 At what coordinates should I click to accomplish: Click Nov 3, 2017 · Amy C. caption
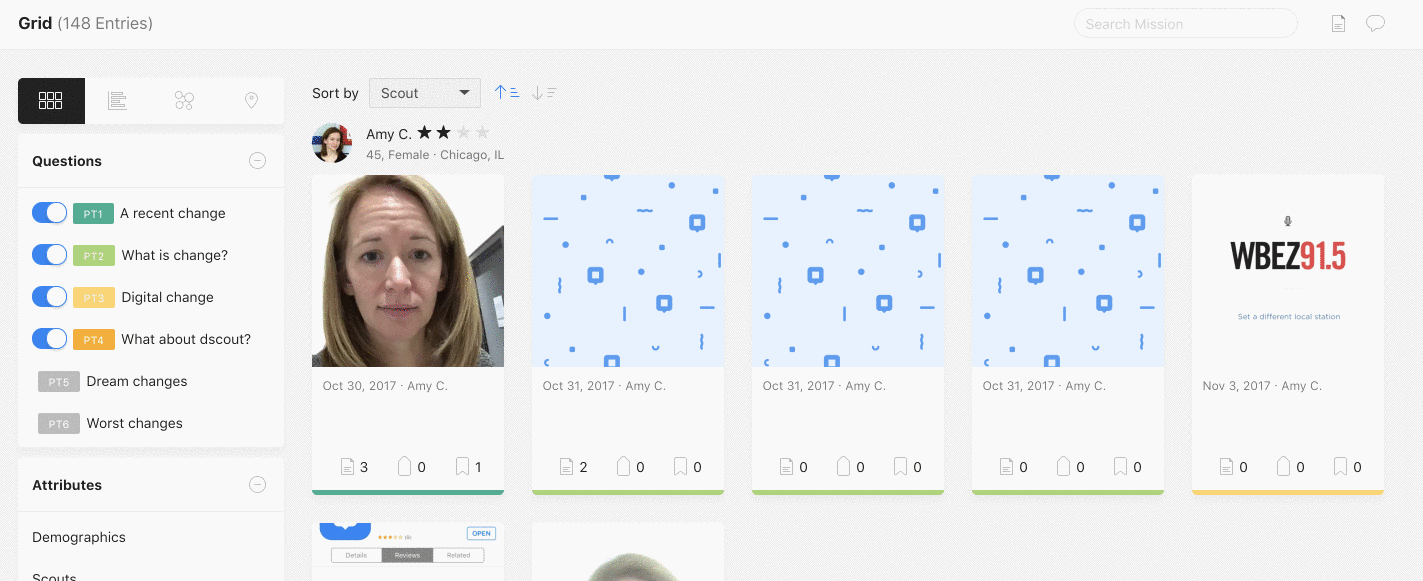point(1262,386)
